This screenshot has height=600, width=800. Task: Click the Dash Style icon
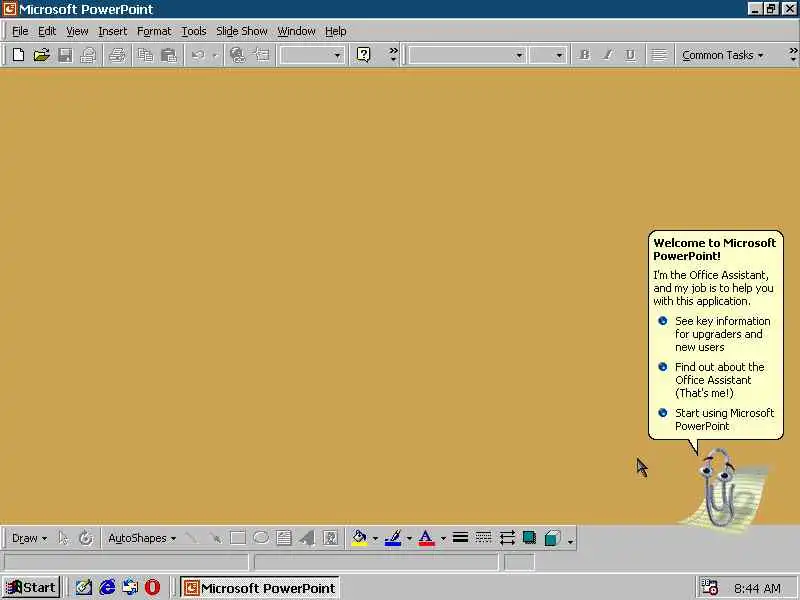[x=483, y=538]
